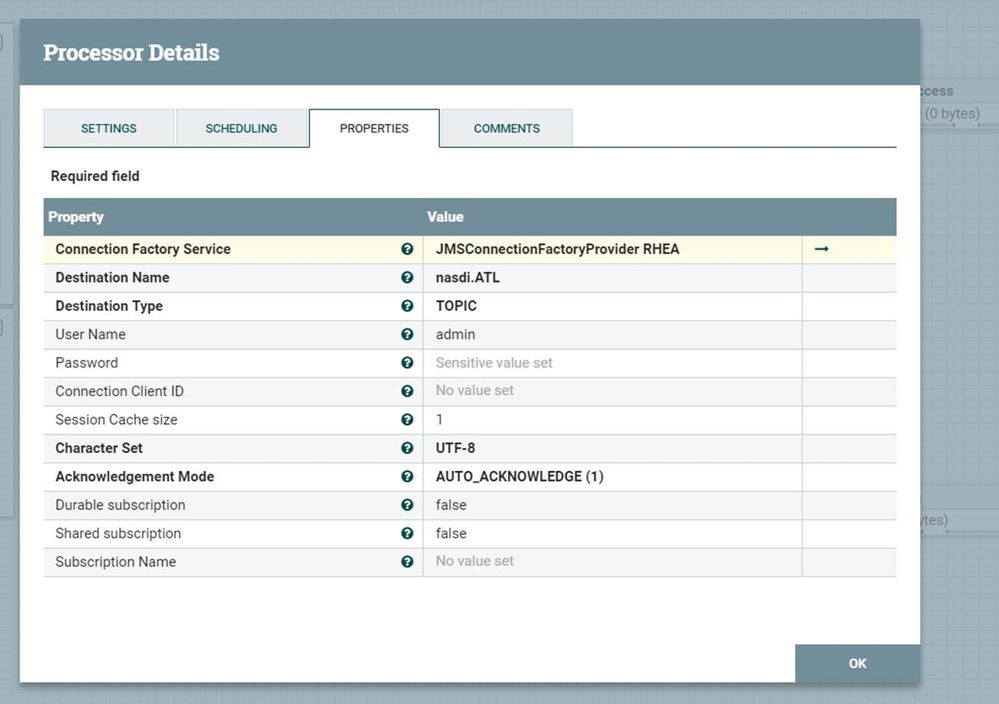Click help icon for Durable subscription

(x=407, y=505)
